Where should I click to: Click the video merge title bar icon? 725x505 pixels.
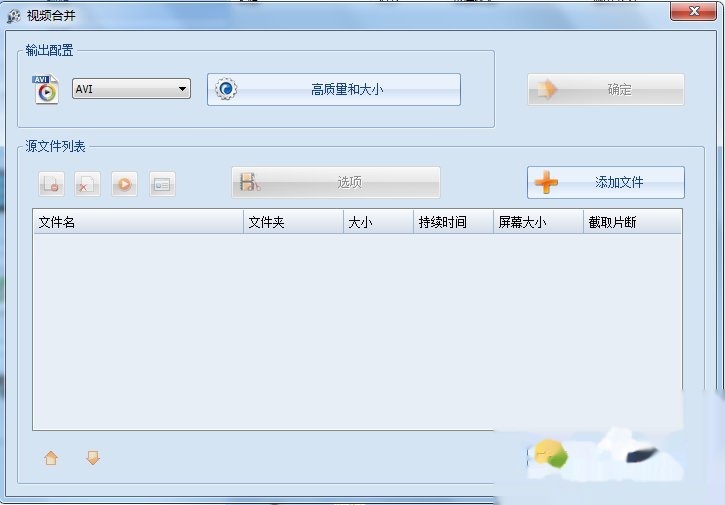(x=14, y=16)
